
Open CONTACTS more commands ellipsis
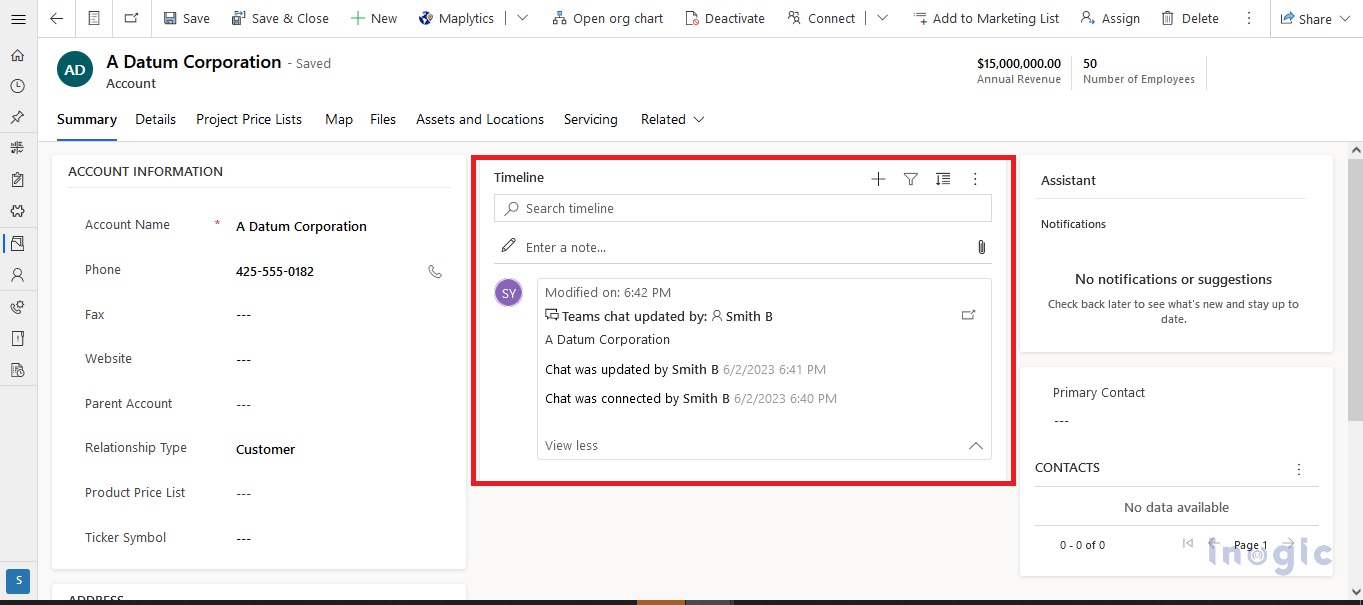point(1299,469)
